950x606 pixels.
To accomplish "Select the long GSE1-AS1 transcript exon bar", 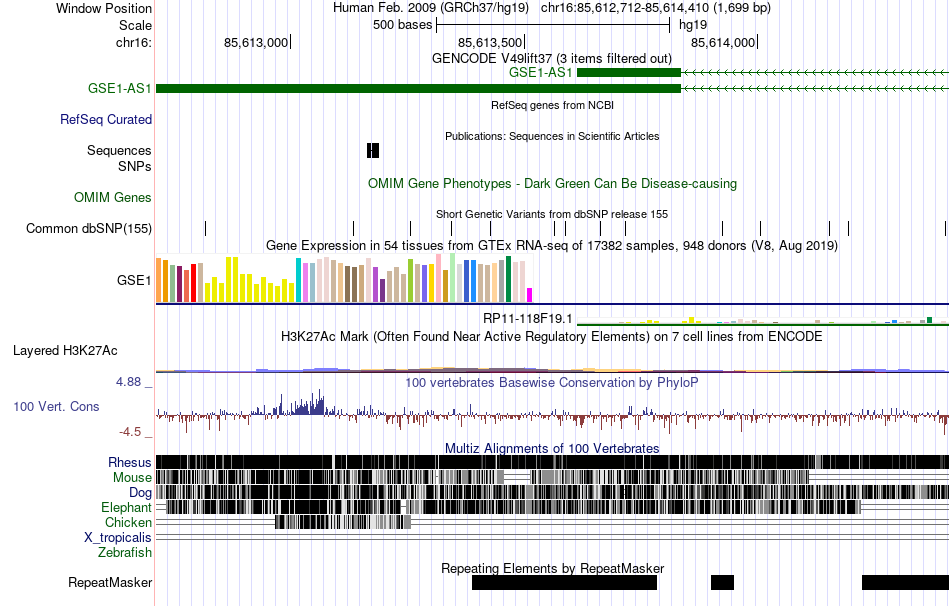I will pos(419,88).
